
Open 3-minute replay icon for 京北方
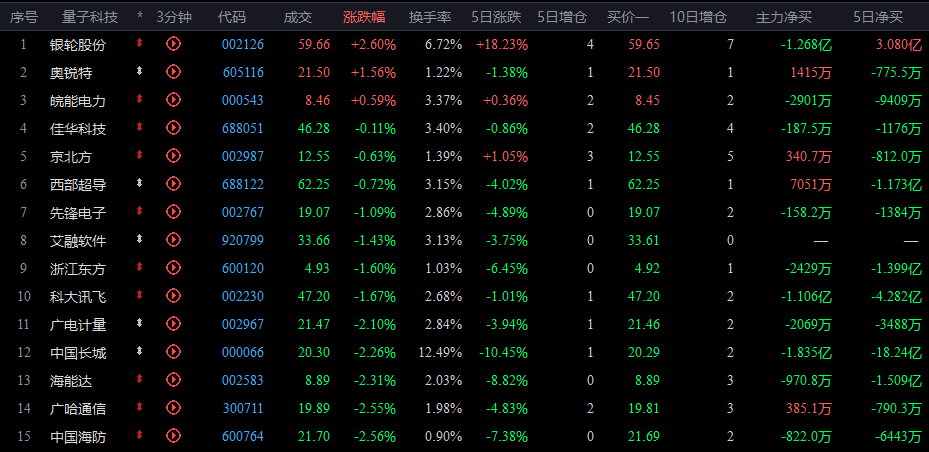pos(173,155)
